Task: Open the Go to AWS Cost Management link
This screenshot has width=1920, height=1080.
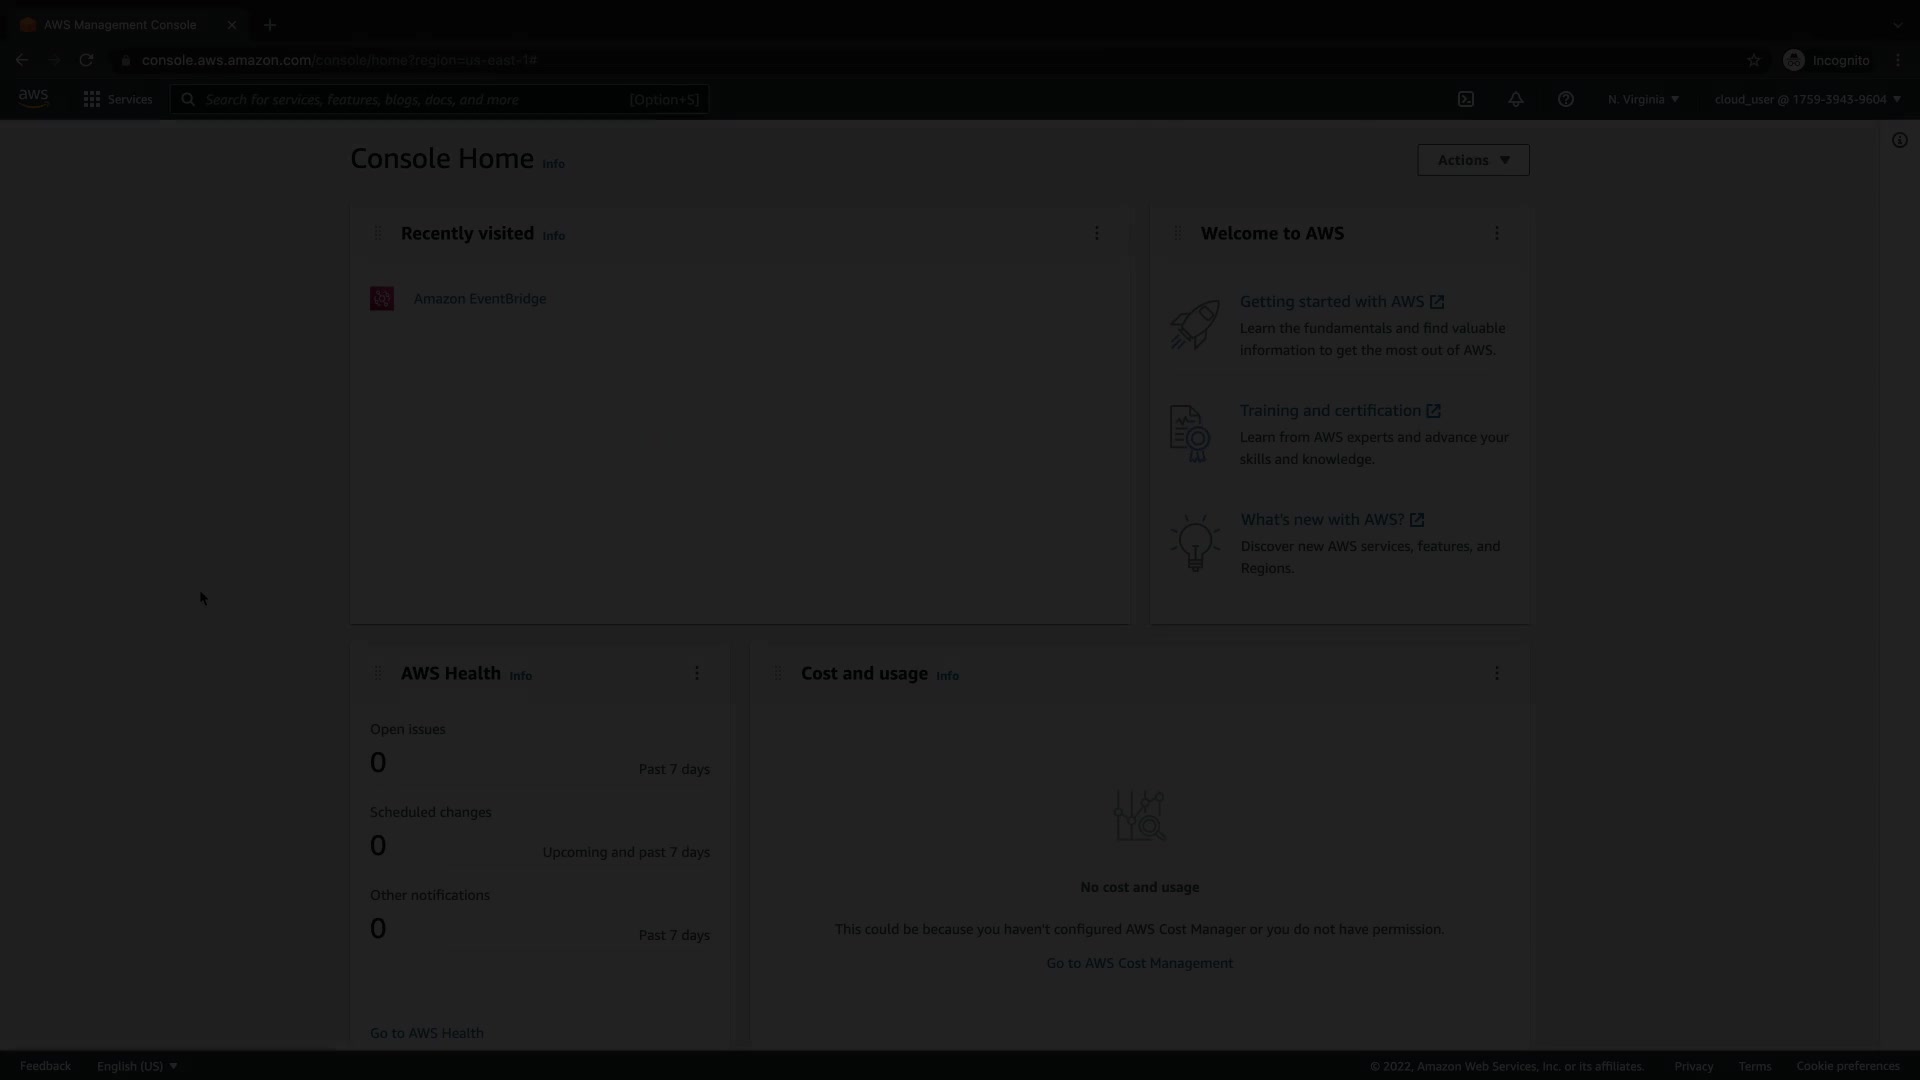Action: [1139, 963]
